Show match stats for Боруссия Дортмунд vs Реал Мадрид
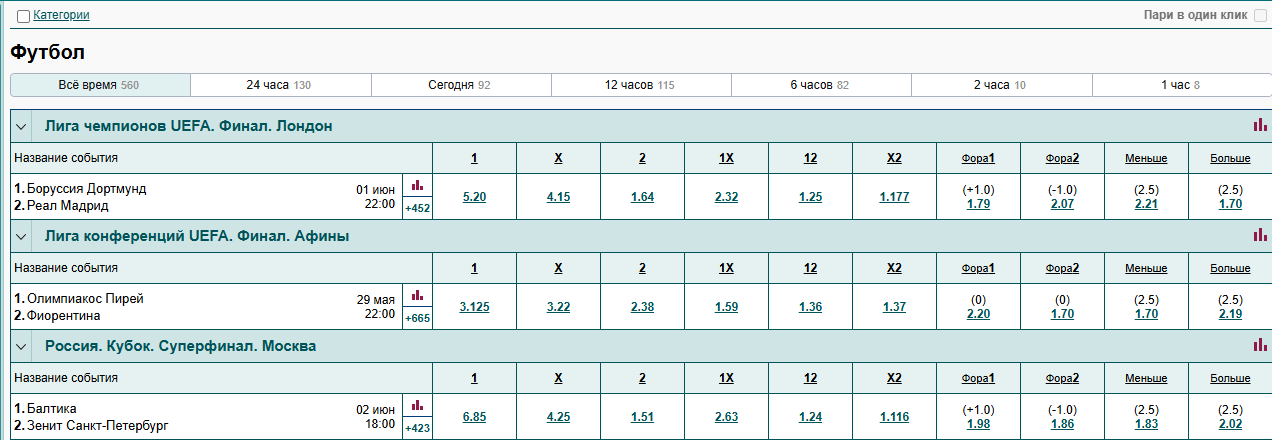 click(417, 185)
